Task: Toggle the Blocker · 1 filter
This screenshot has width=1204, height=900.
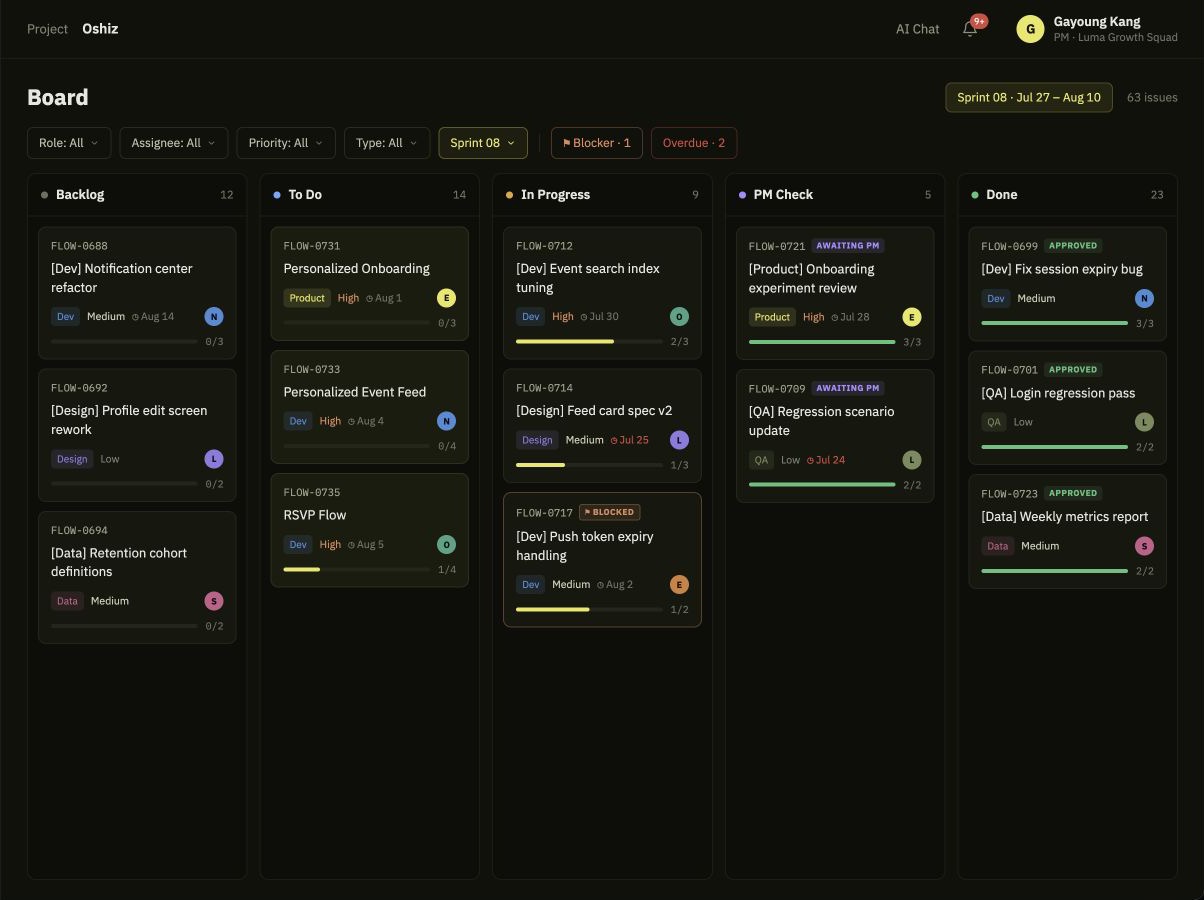Action: (597, 143)
